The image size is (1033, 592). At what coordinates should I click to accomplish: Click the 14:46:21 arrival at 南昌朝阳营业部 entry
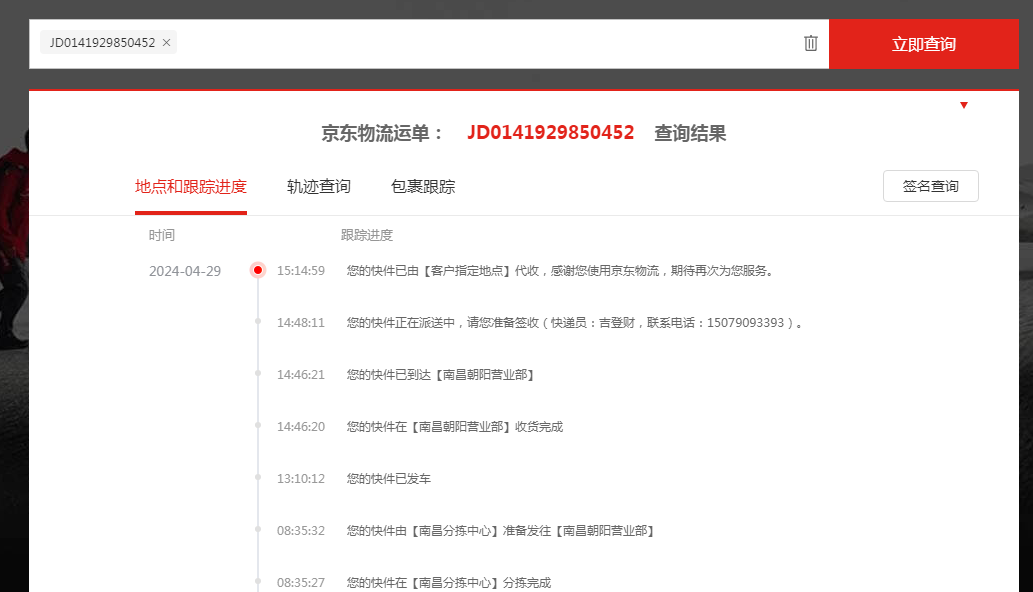coord(440,375)
